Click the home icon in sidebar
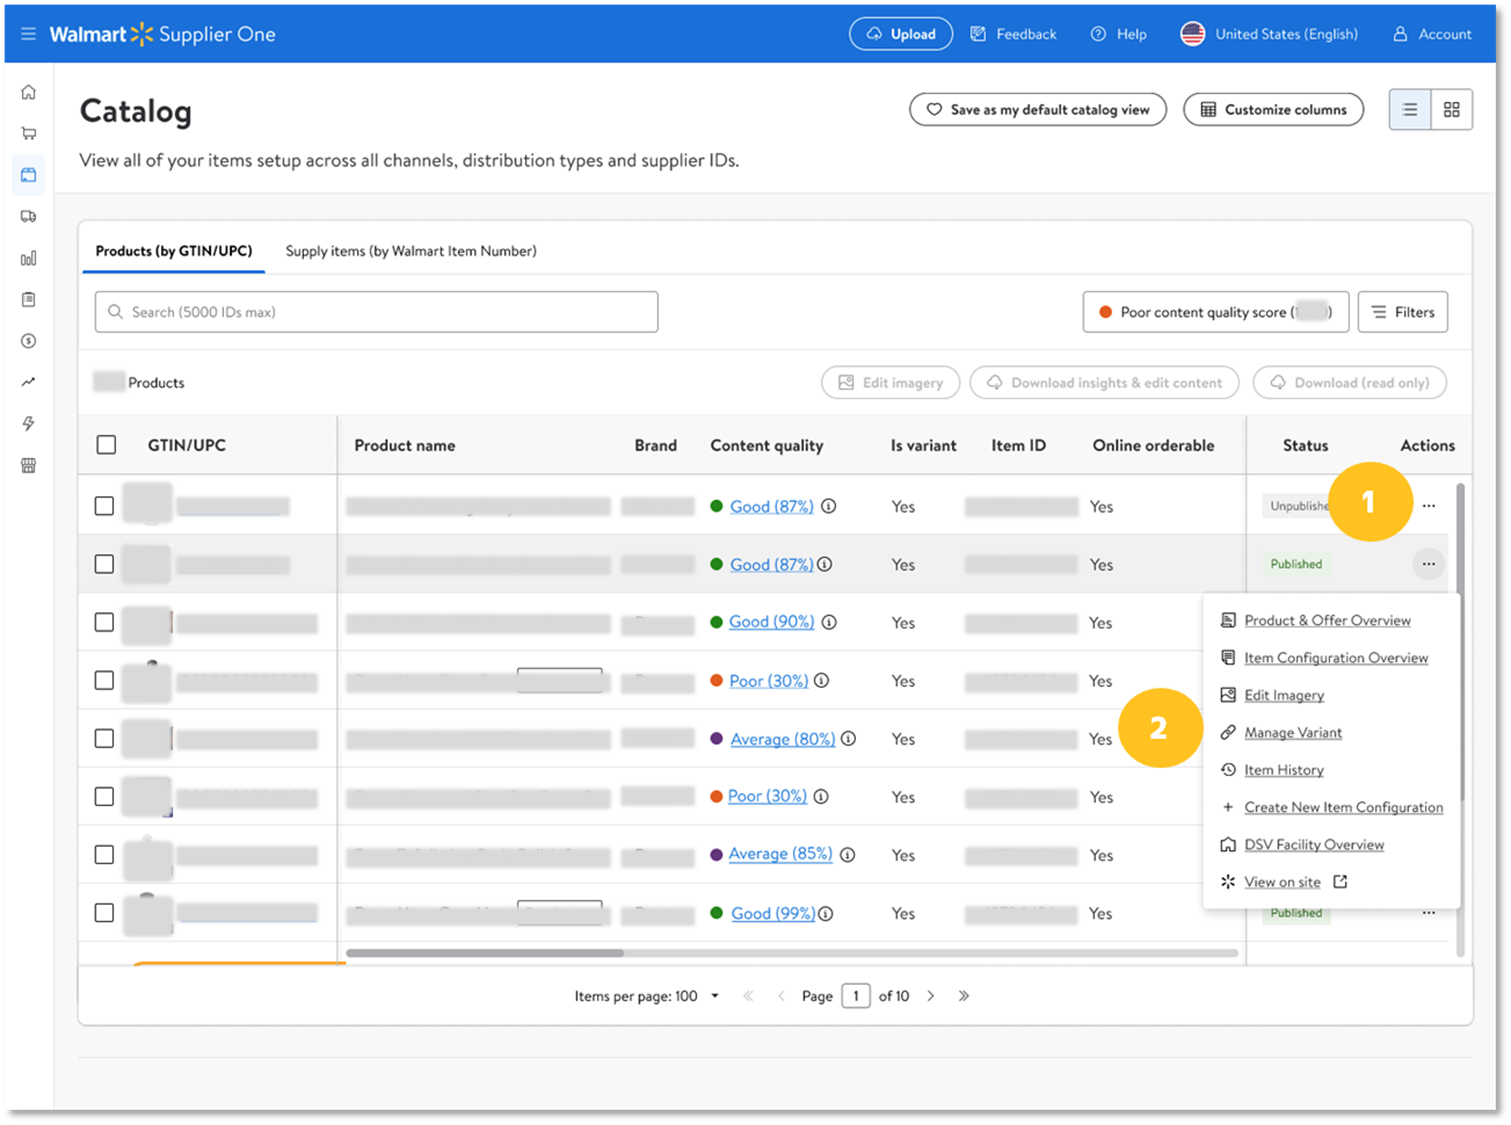Viewport: 1511px width, 1125px height. (x=29, y=92)
